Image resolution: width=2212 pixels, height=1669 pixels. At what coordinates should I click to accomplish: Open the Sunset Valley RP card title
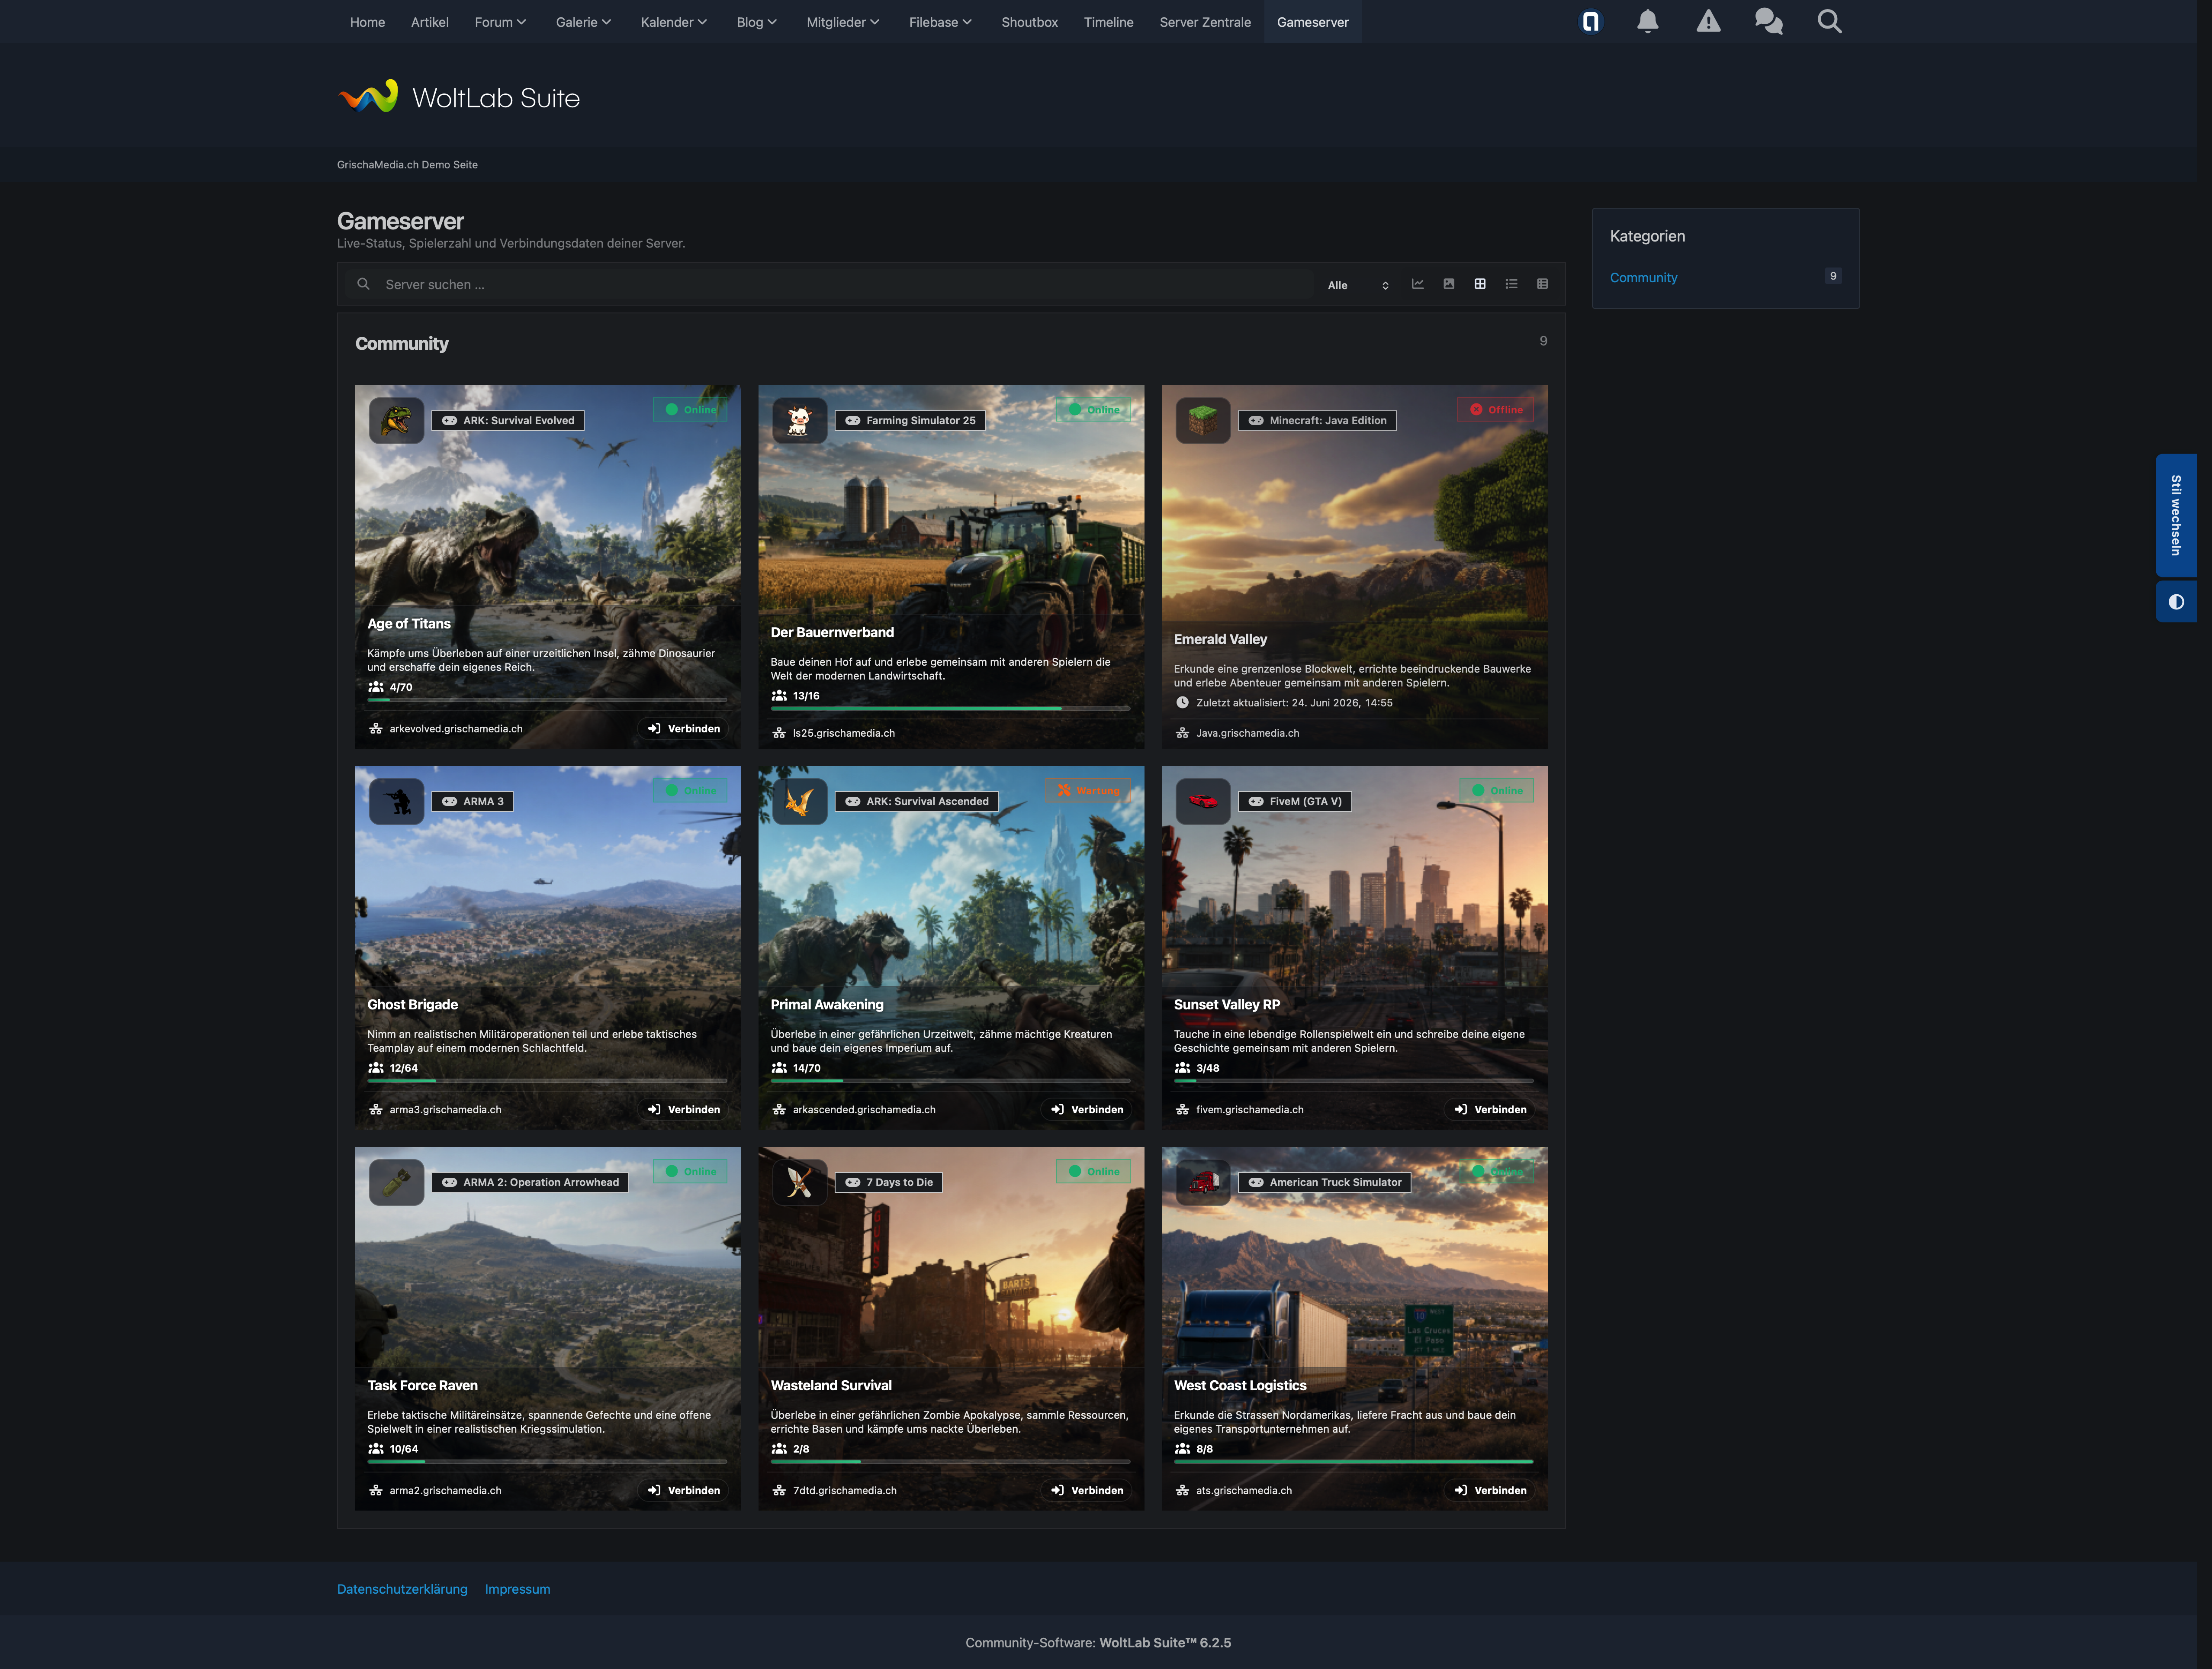tap(1227, 1005)
